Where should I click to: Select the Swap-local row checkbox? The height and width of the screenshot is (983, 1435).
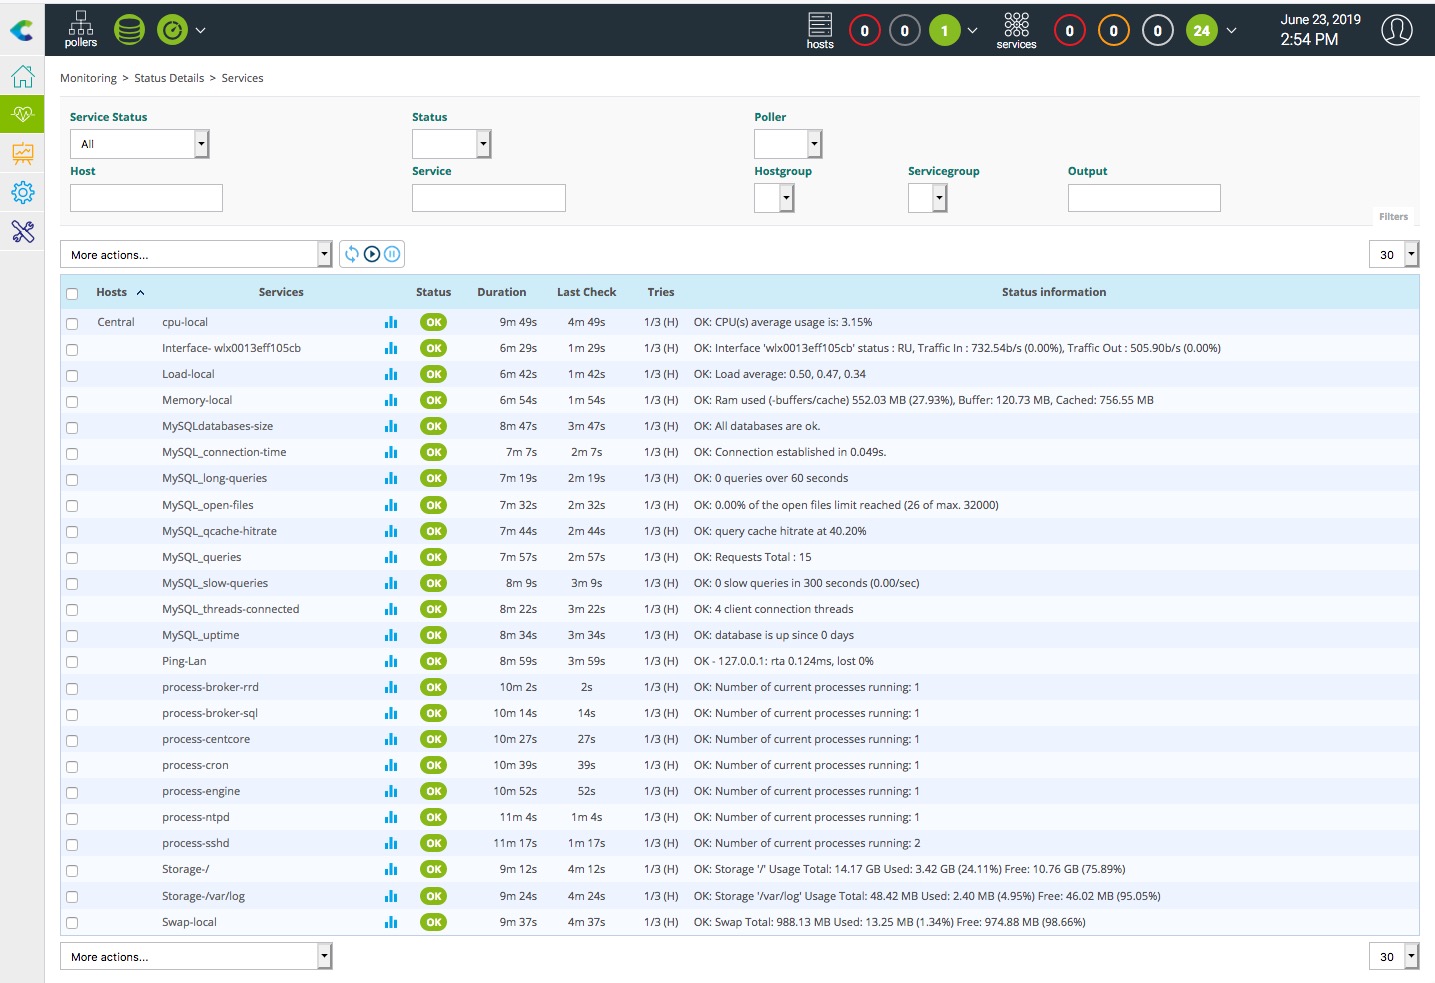pos(72,923)
